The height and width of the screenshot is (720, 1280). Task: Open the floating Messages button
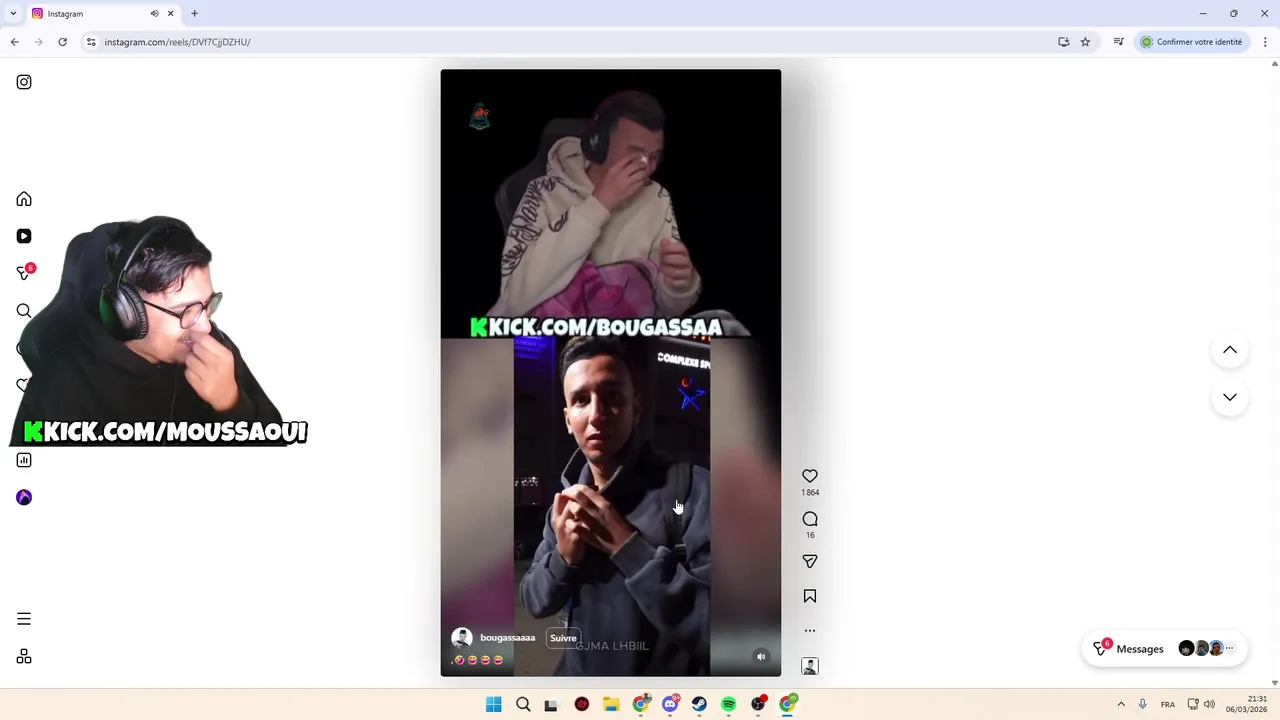[x=1165, y=649]
